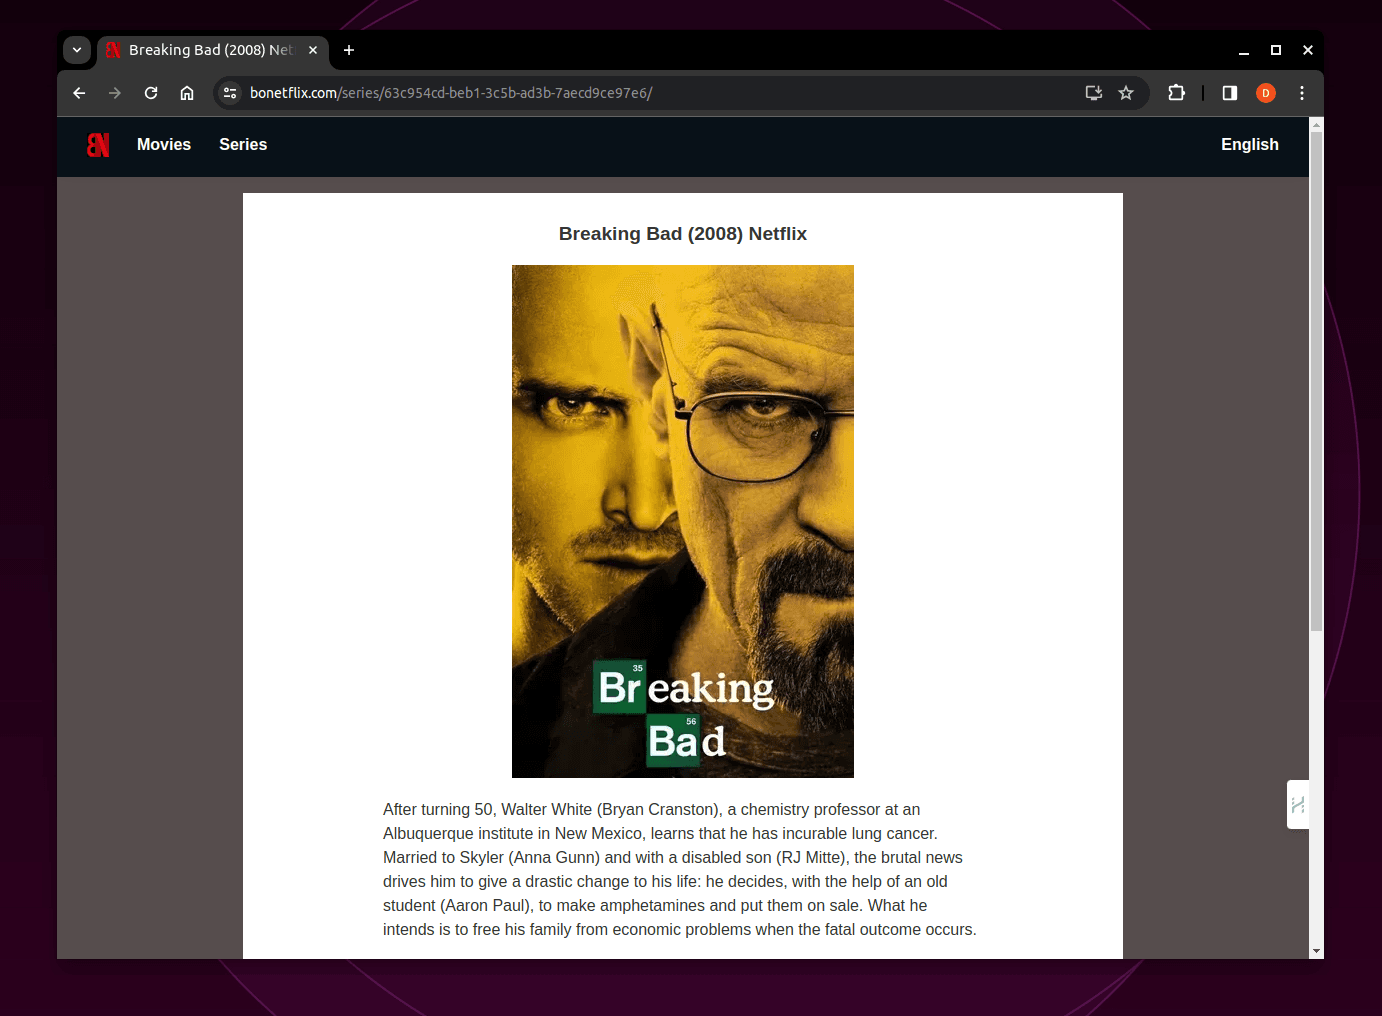
Task: Click the "Breaking Bad (2008) Netflix" heading
Action: pyautogui.click(x=683, y=234)
